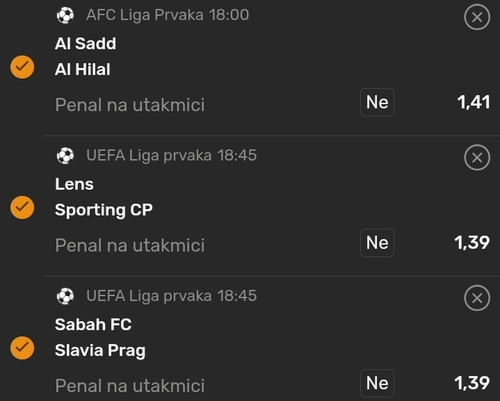
Task: Open the Sporting CP team name
Action: point(104,210)
